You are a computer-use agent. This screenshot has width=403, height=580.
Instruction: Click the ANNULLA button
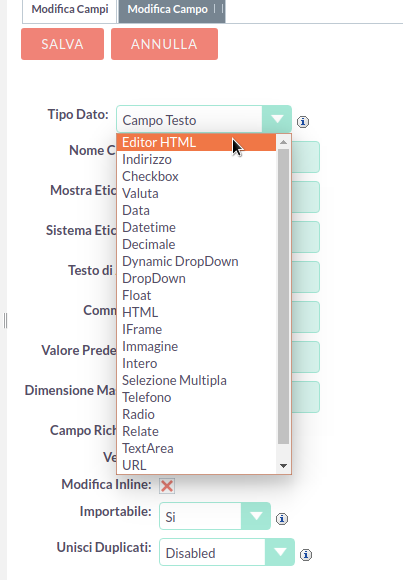click(164, 44)
